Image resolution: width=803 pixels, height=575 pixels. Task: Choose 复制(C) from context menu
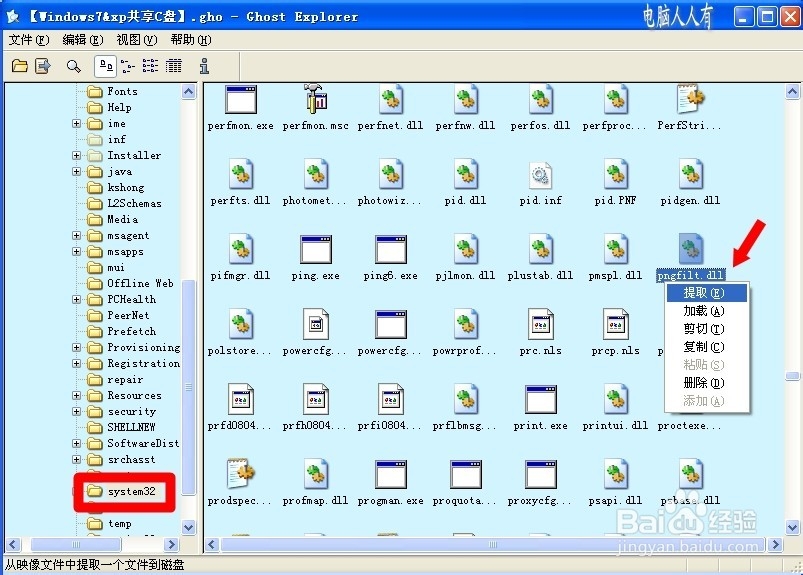(707, 347)
